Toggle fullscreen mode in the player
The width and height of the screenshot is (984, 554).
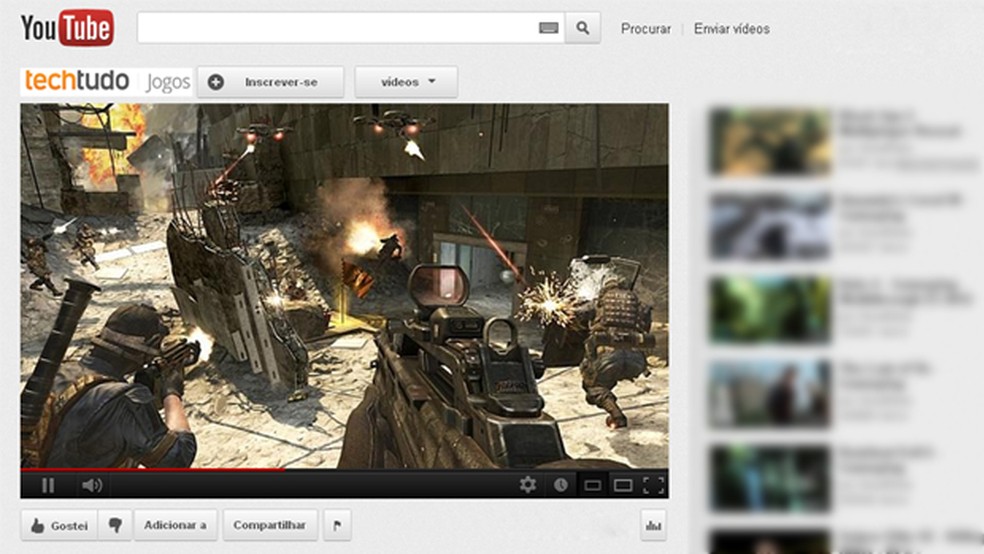coord(654,485)
